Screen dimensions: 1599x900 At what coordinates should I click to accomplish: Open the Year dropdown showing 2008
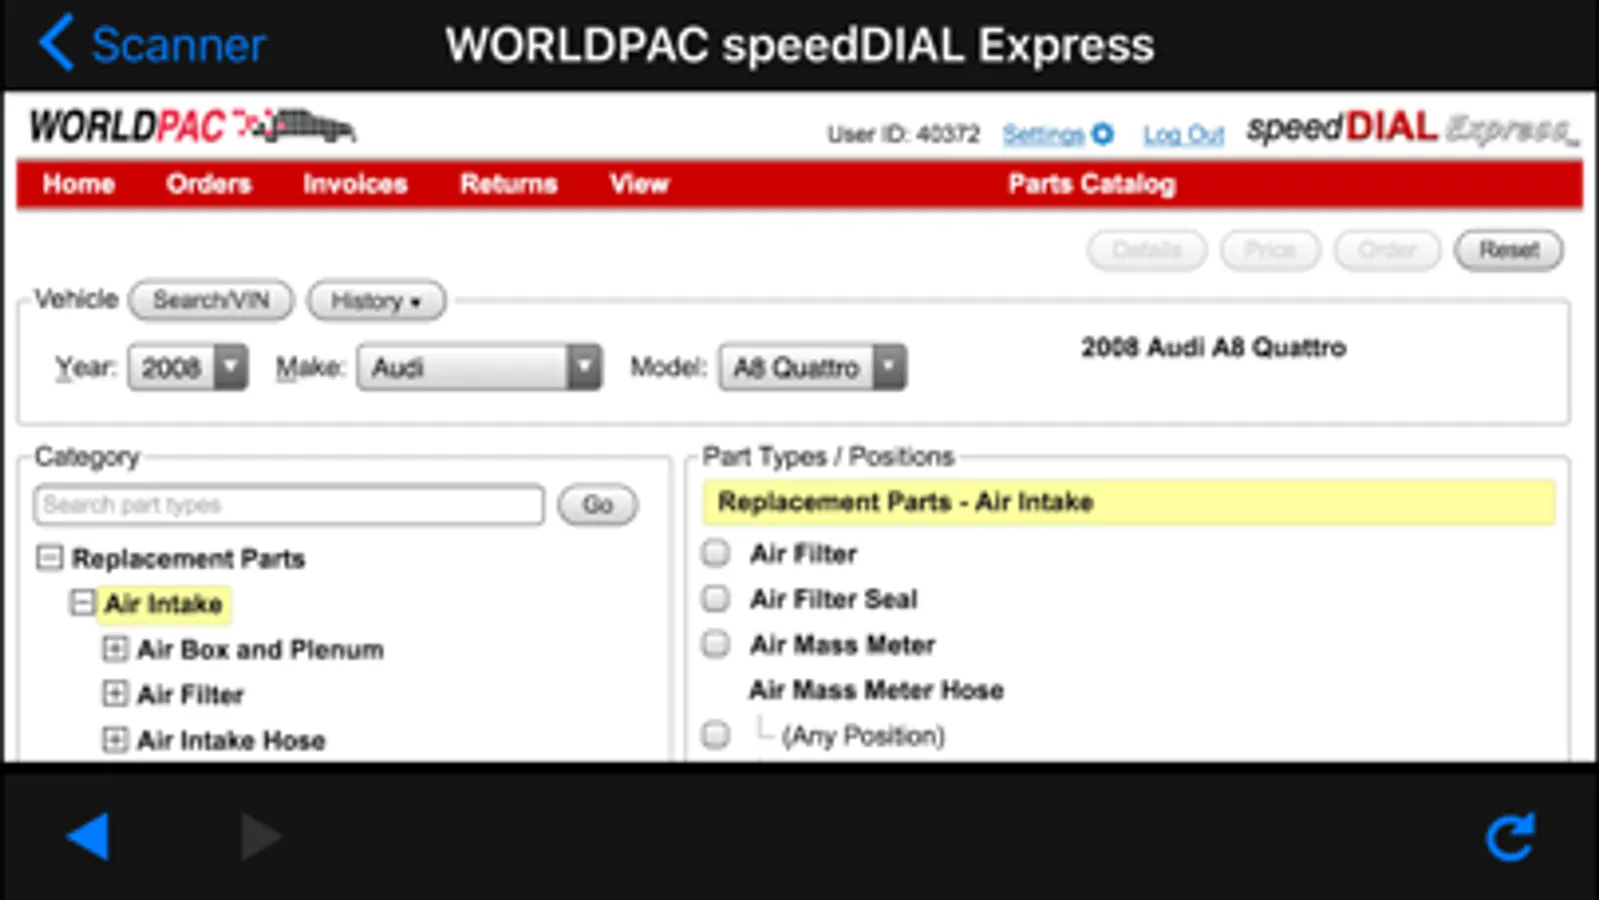pos(188,367)
